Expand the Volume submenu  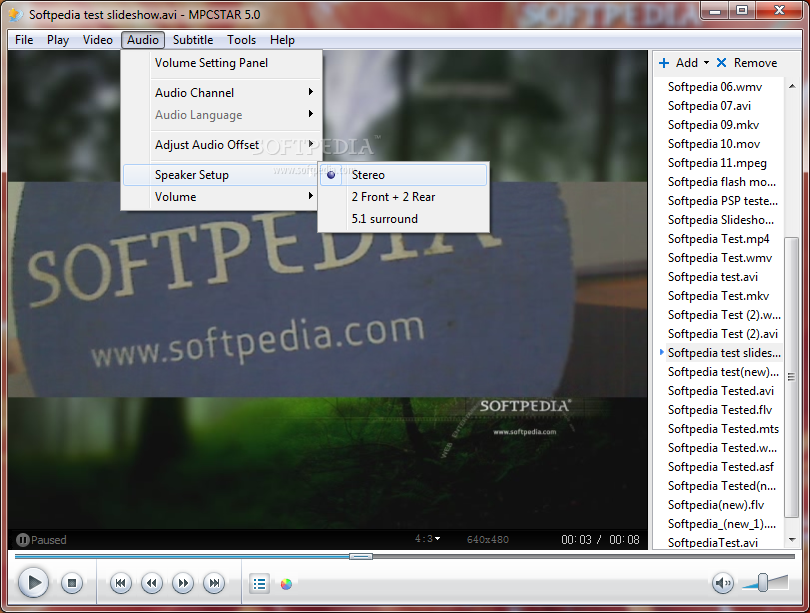tap(221, 197)
